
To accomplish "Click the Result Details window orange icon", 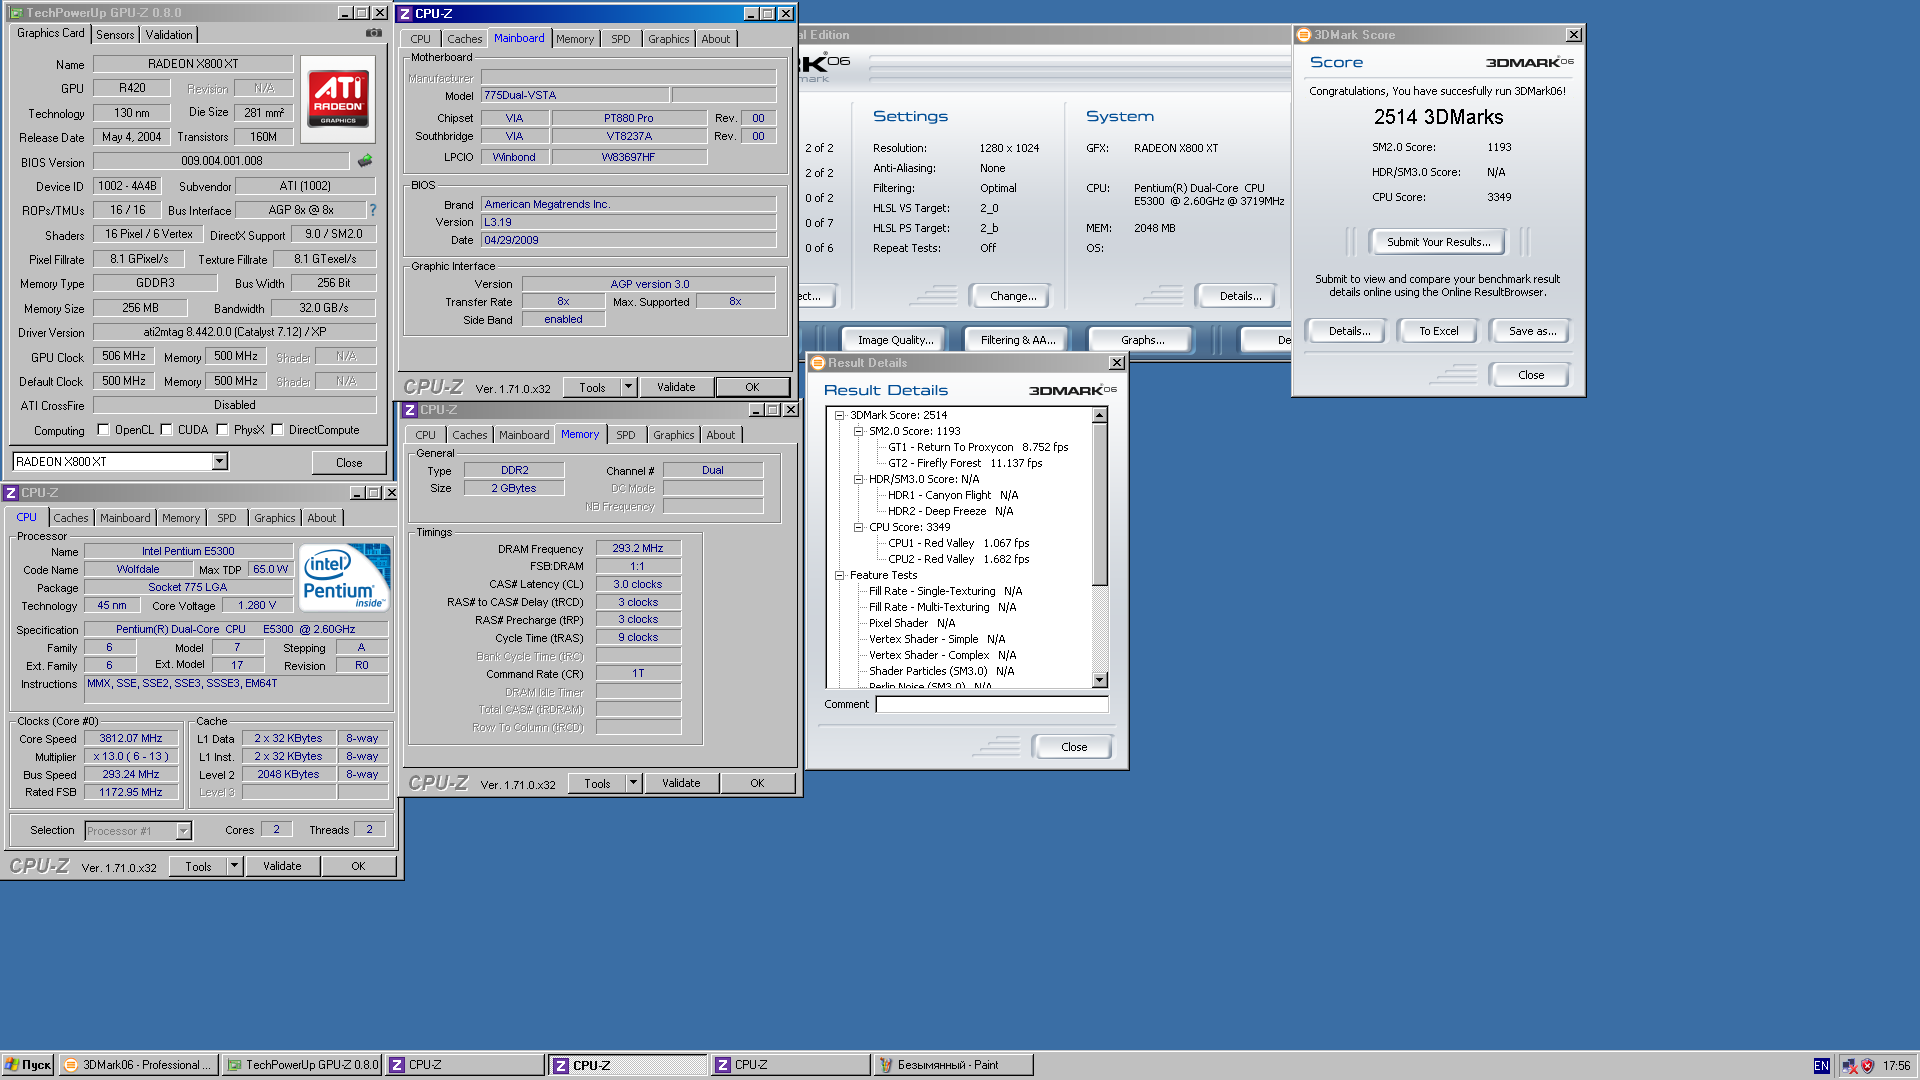I will pos(817,363).
